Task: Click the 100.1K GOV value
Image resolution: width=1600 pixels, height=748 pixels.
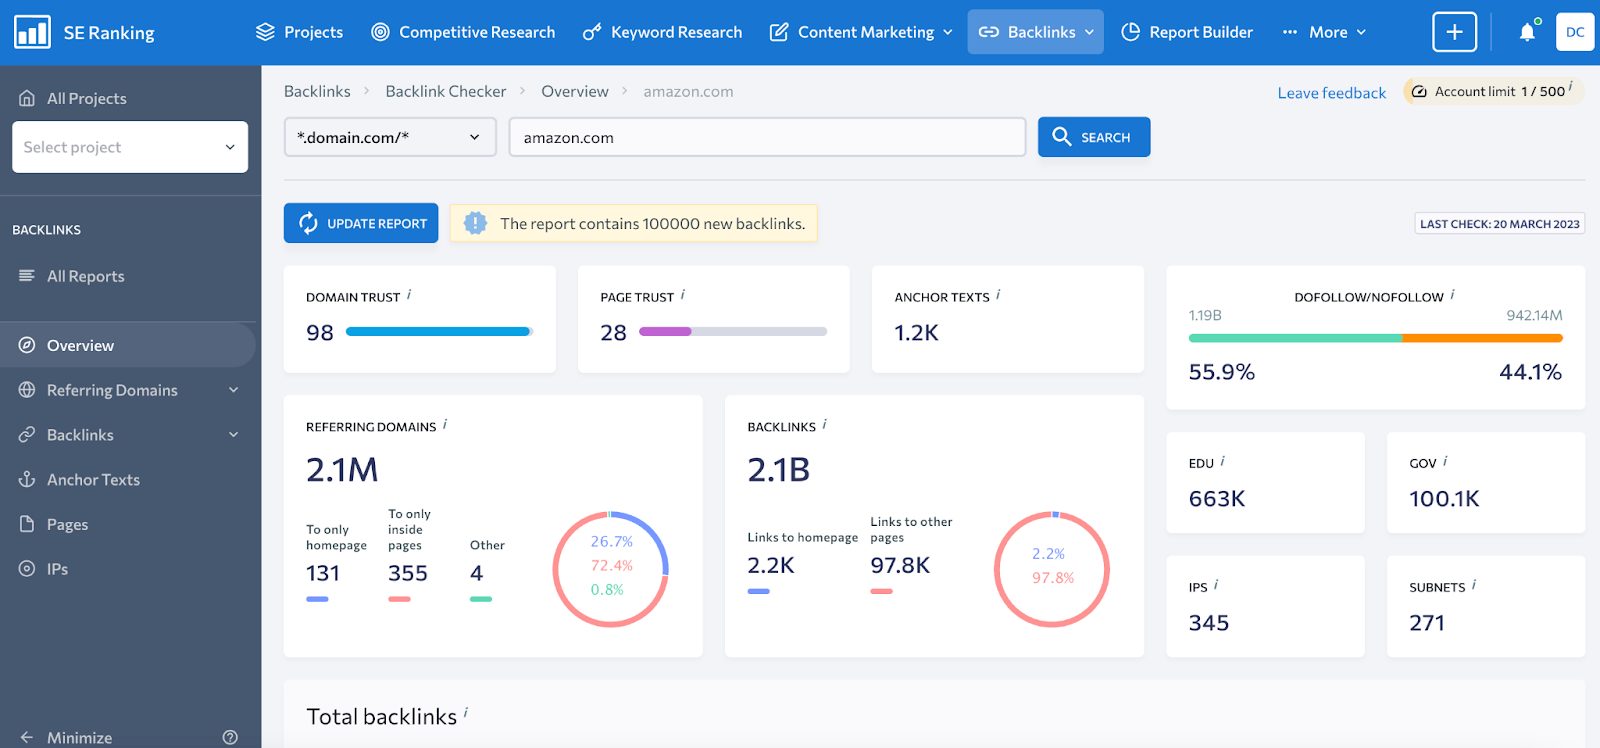Action: click(x=1444, y=498)
